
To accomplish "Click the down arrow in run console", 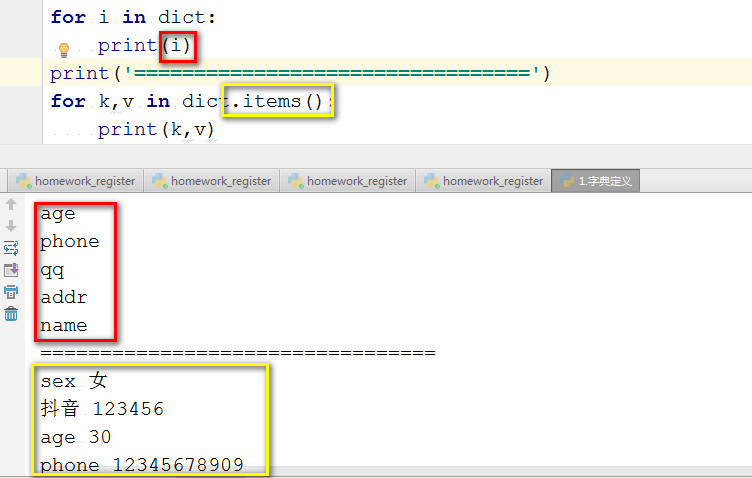I will tap(11, 226).
